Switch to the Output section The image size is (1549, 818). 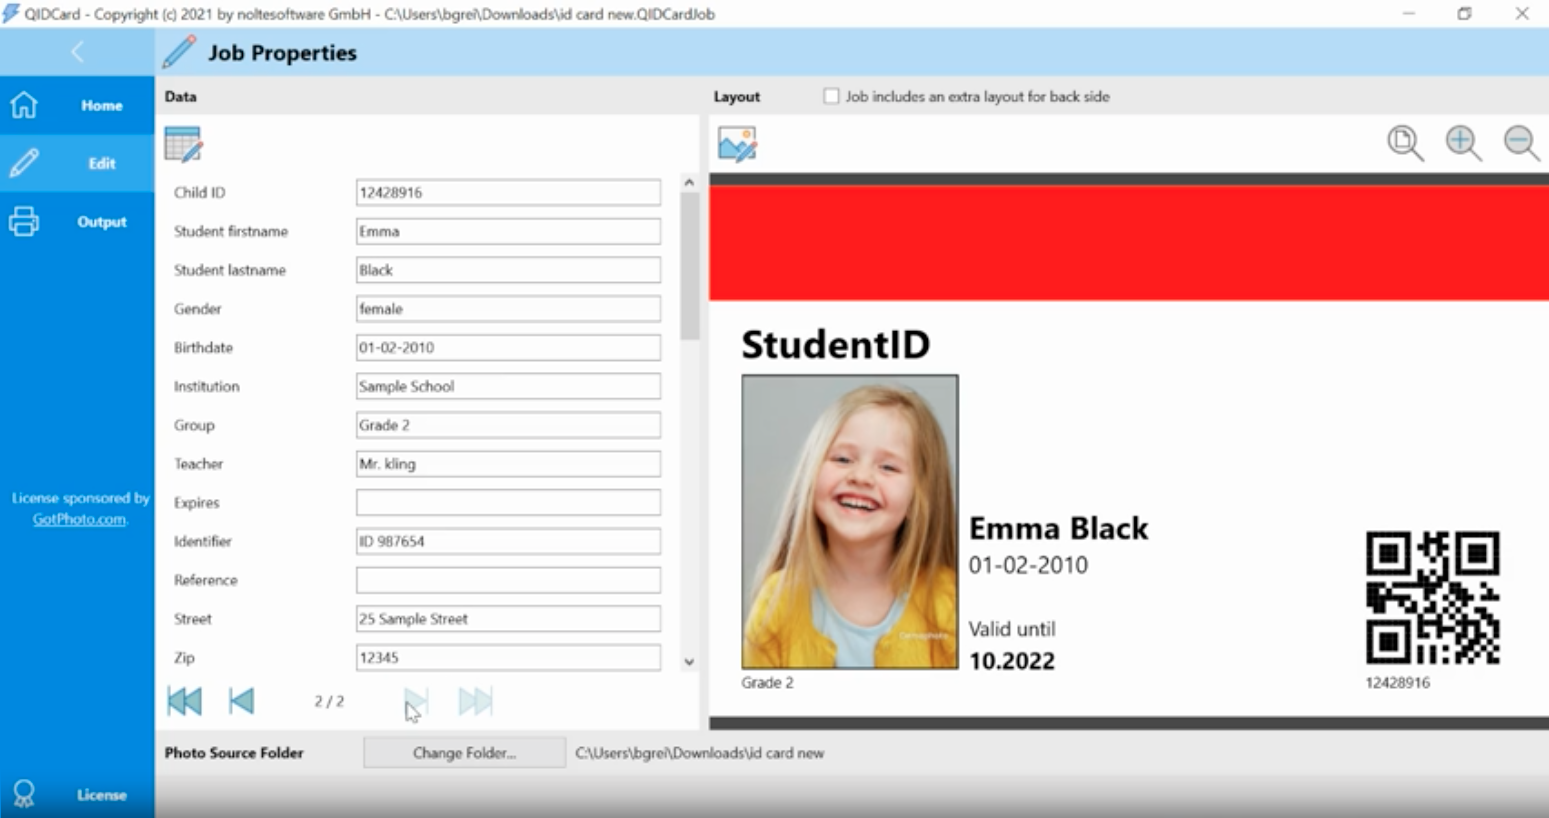[x=77, y=221]
